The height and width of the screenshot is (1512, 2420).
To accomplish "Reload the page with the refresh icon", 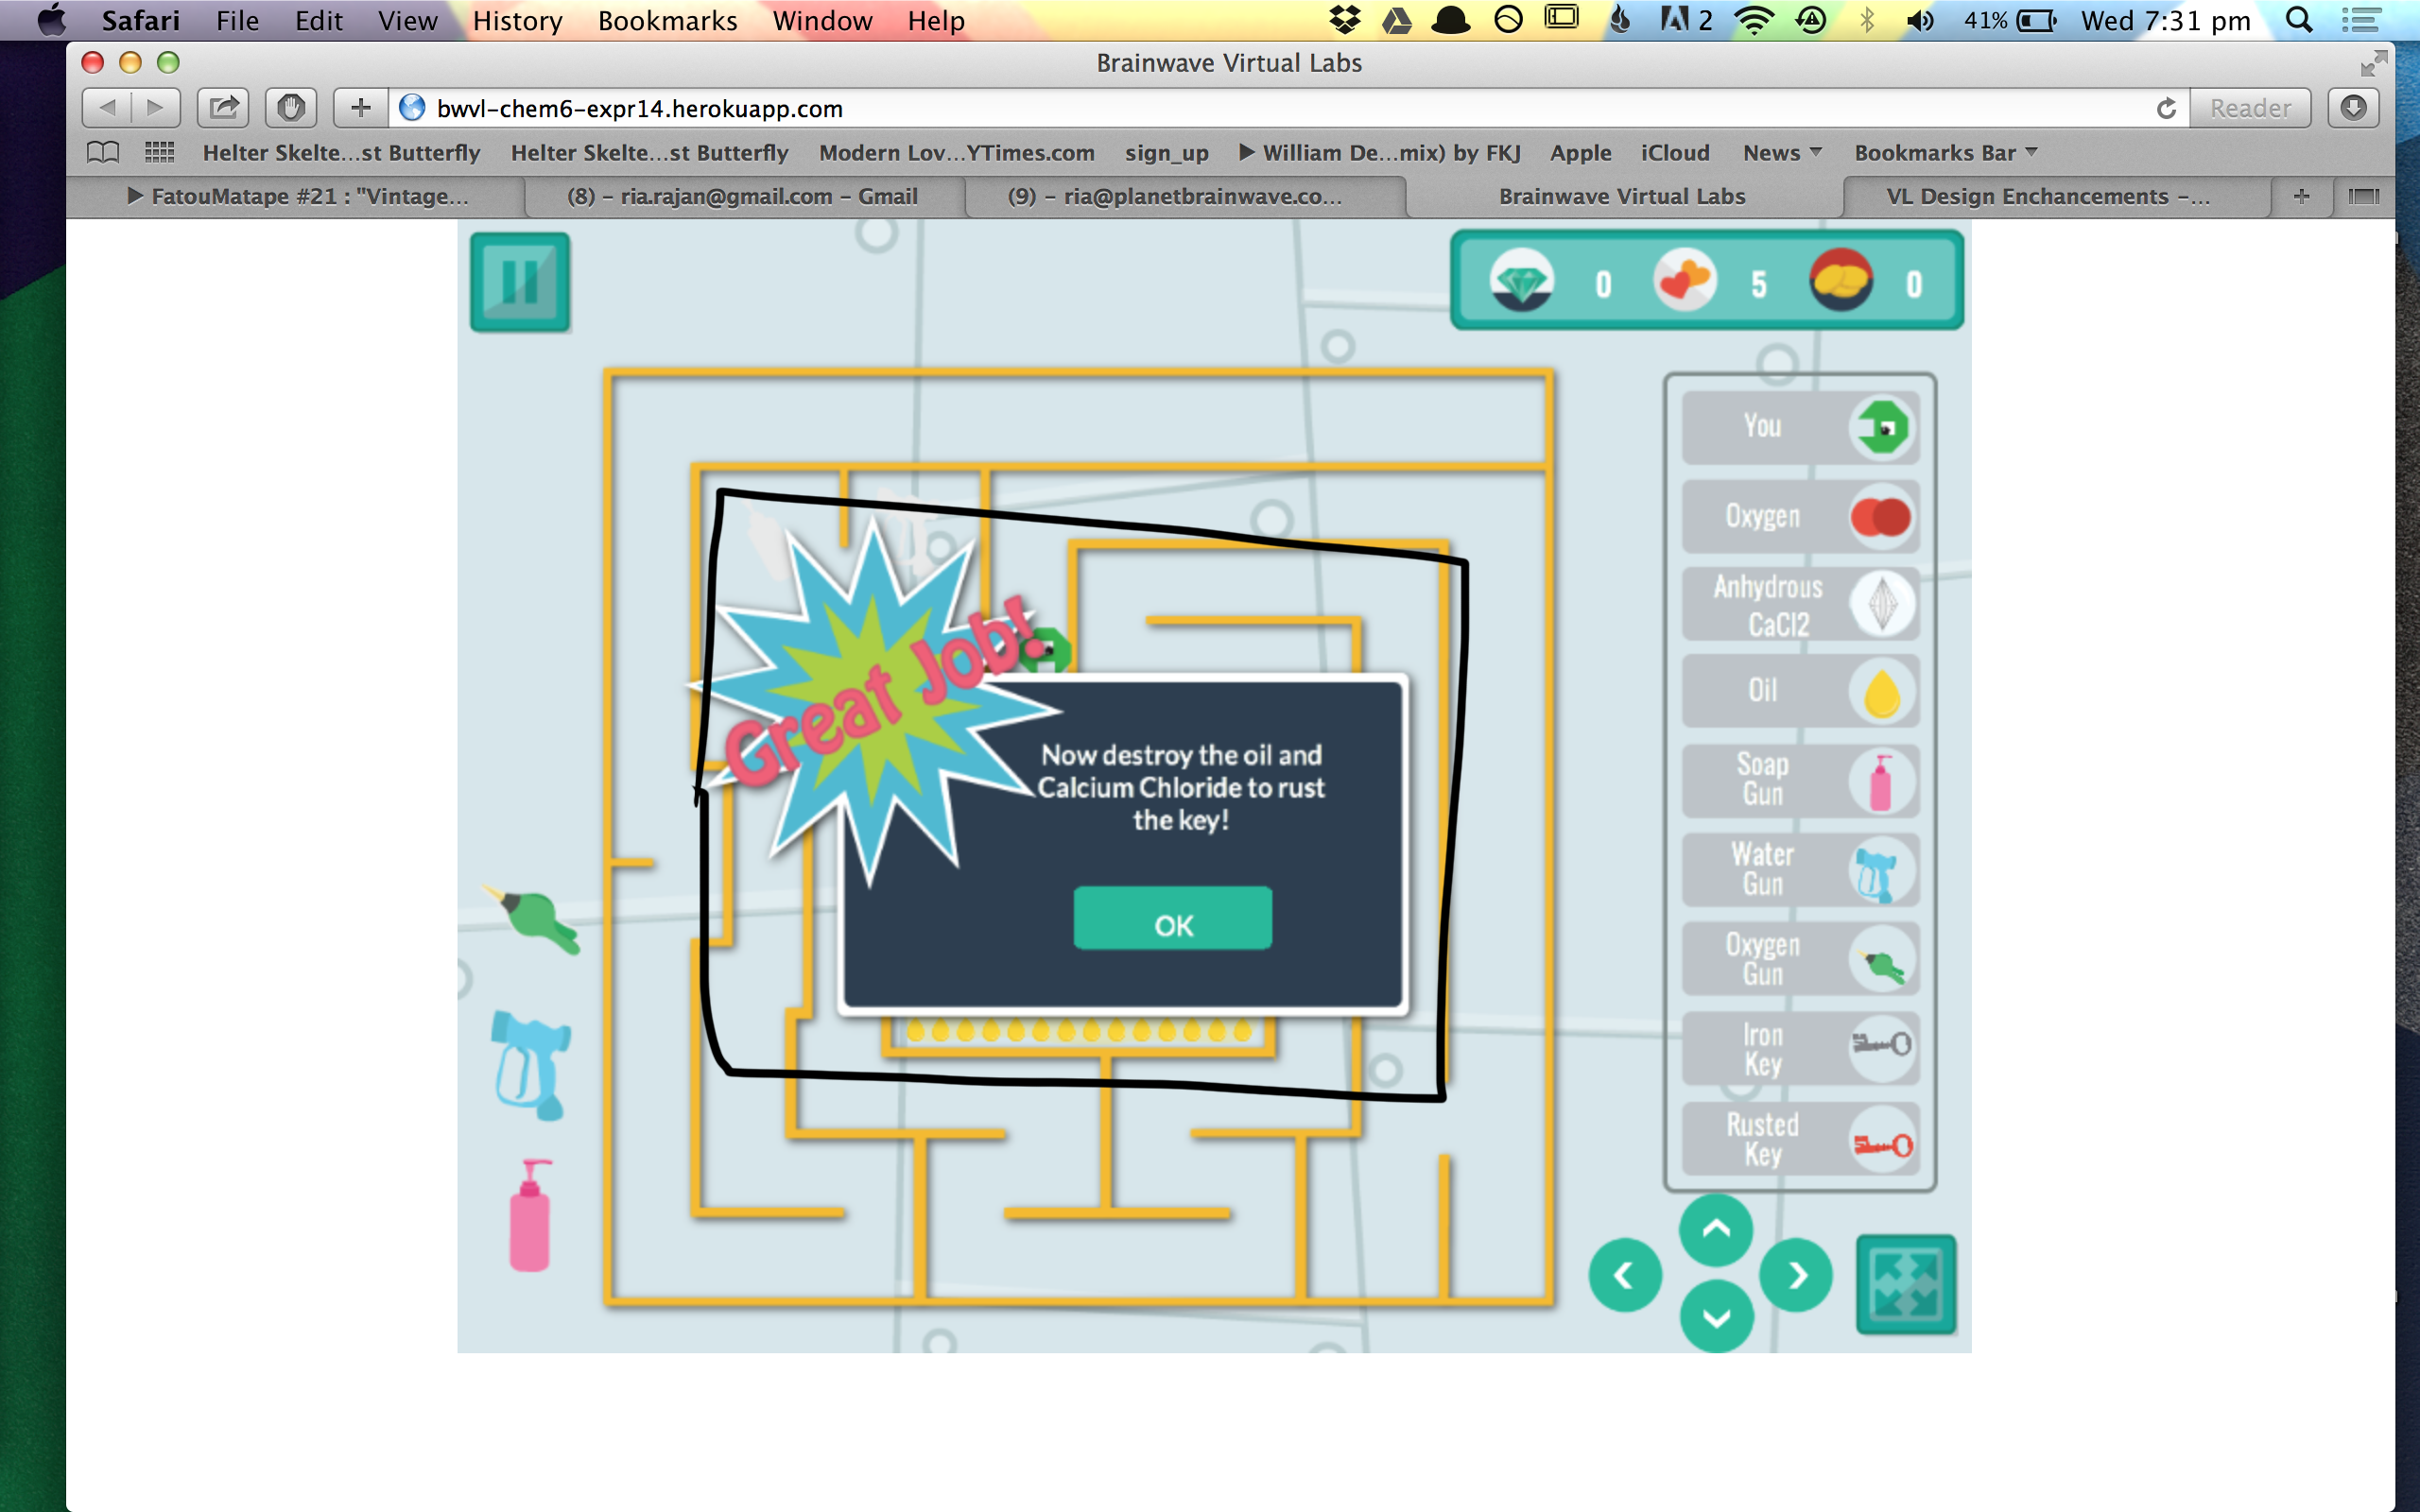I will point(2166,108).
